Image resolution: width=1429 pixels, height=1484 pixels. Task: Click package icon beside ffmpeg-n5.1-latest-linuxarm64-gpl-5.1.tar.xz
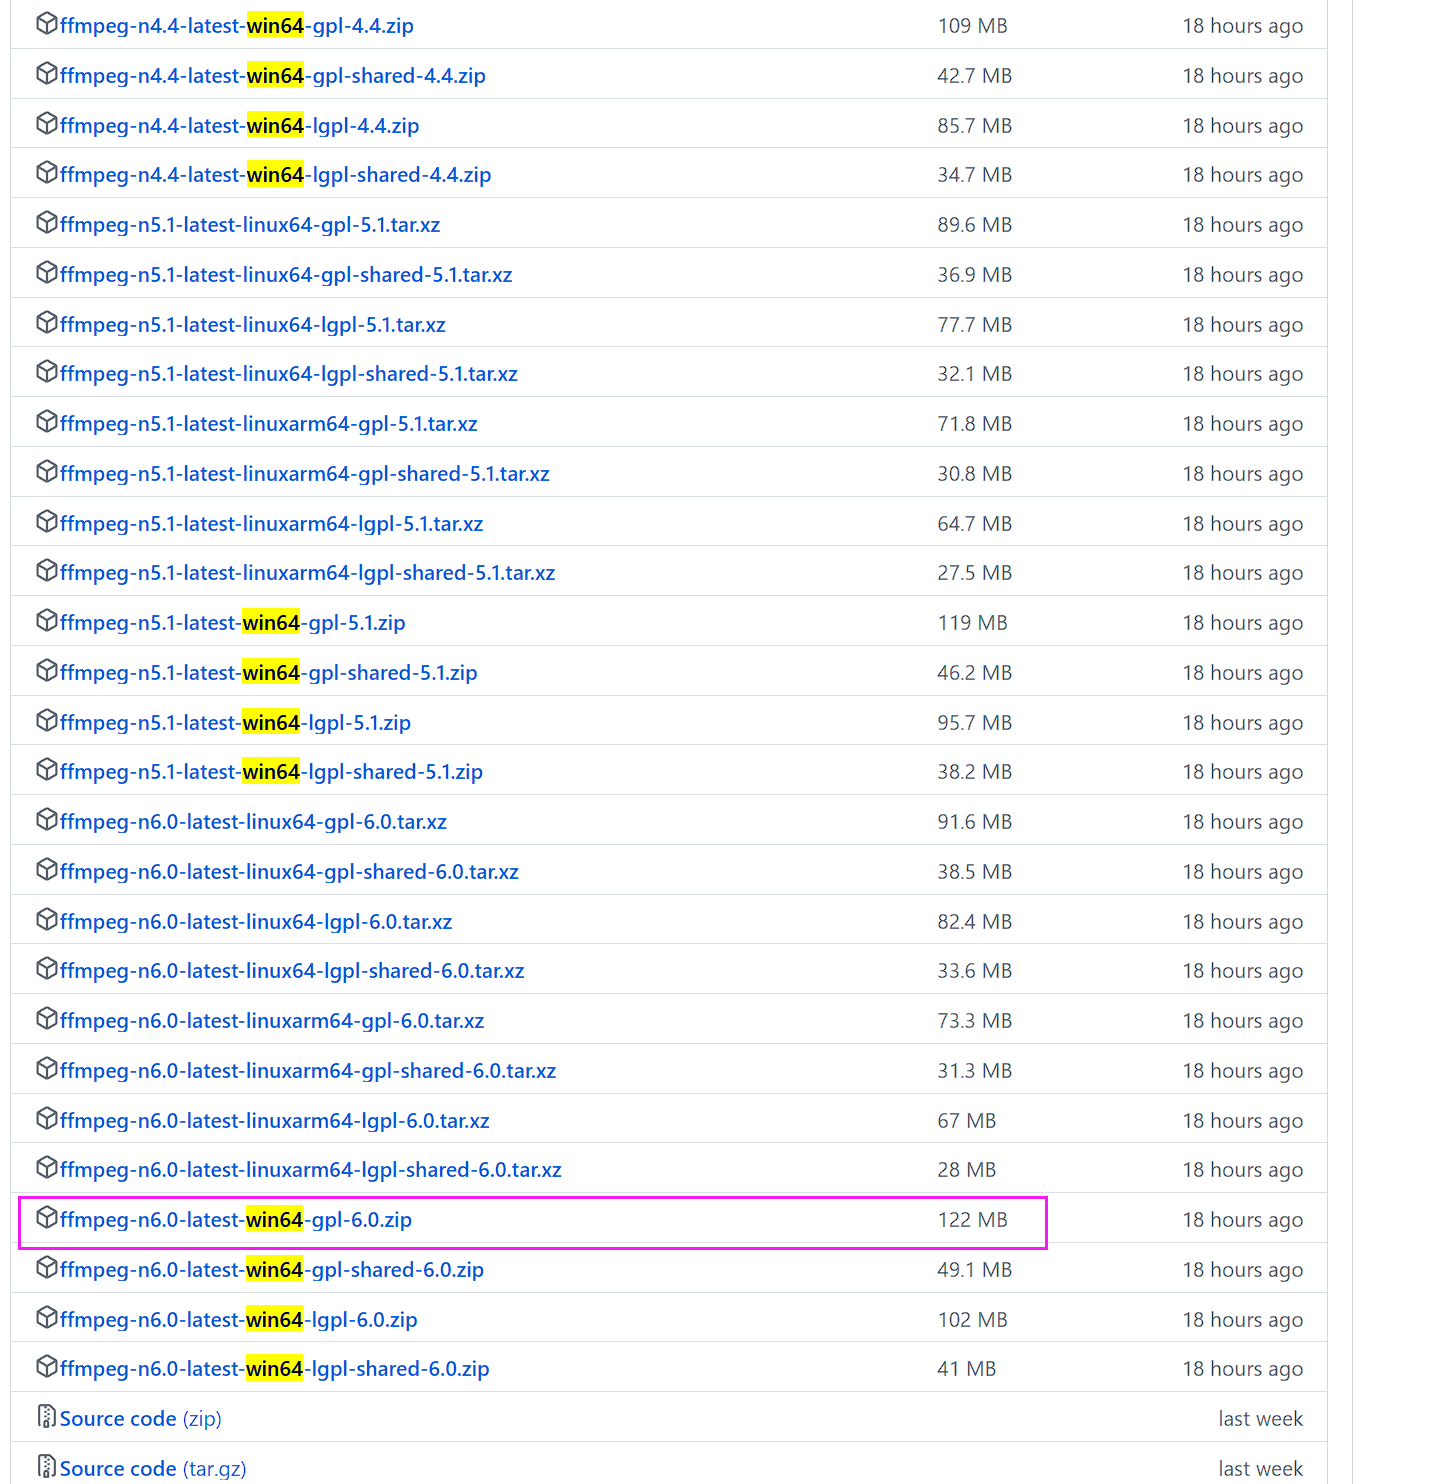click(46, 422)
